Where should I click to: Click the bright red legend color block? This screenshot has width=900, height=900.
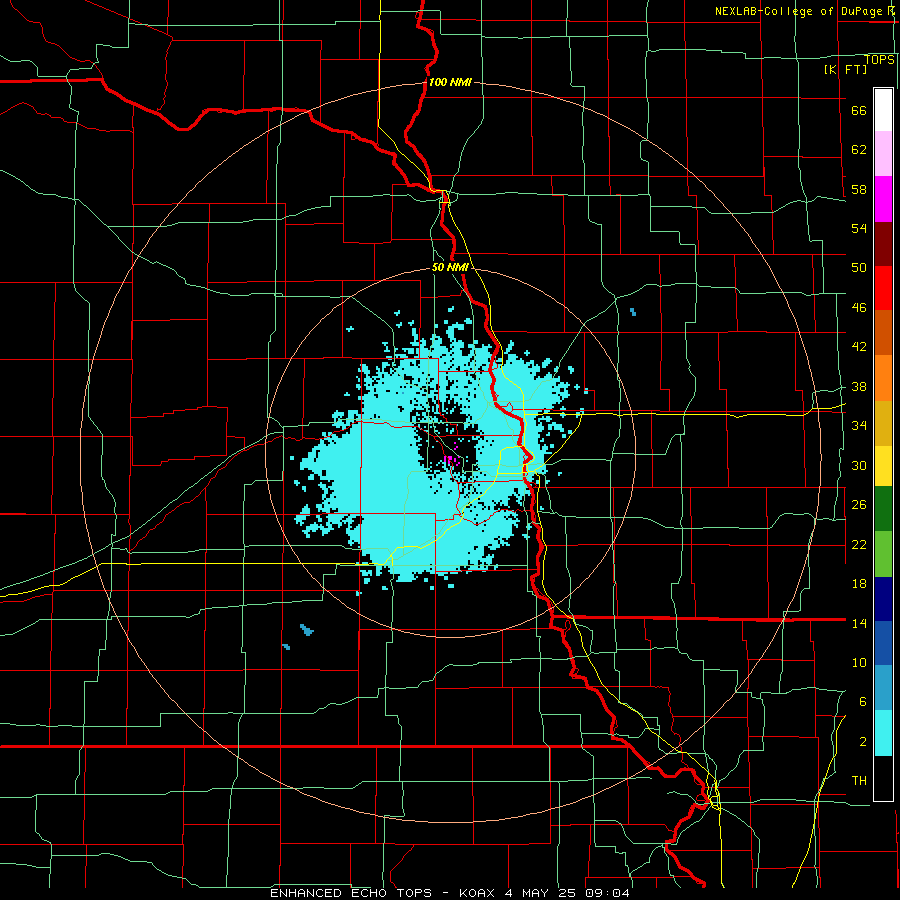pyautogui.click(x=883, y=288)
